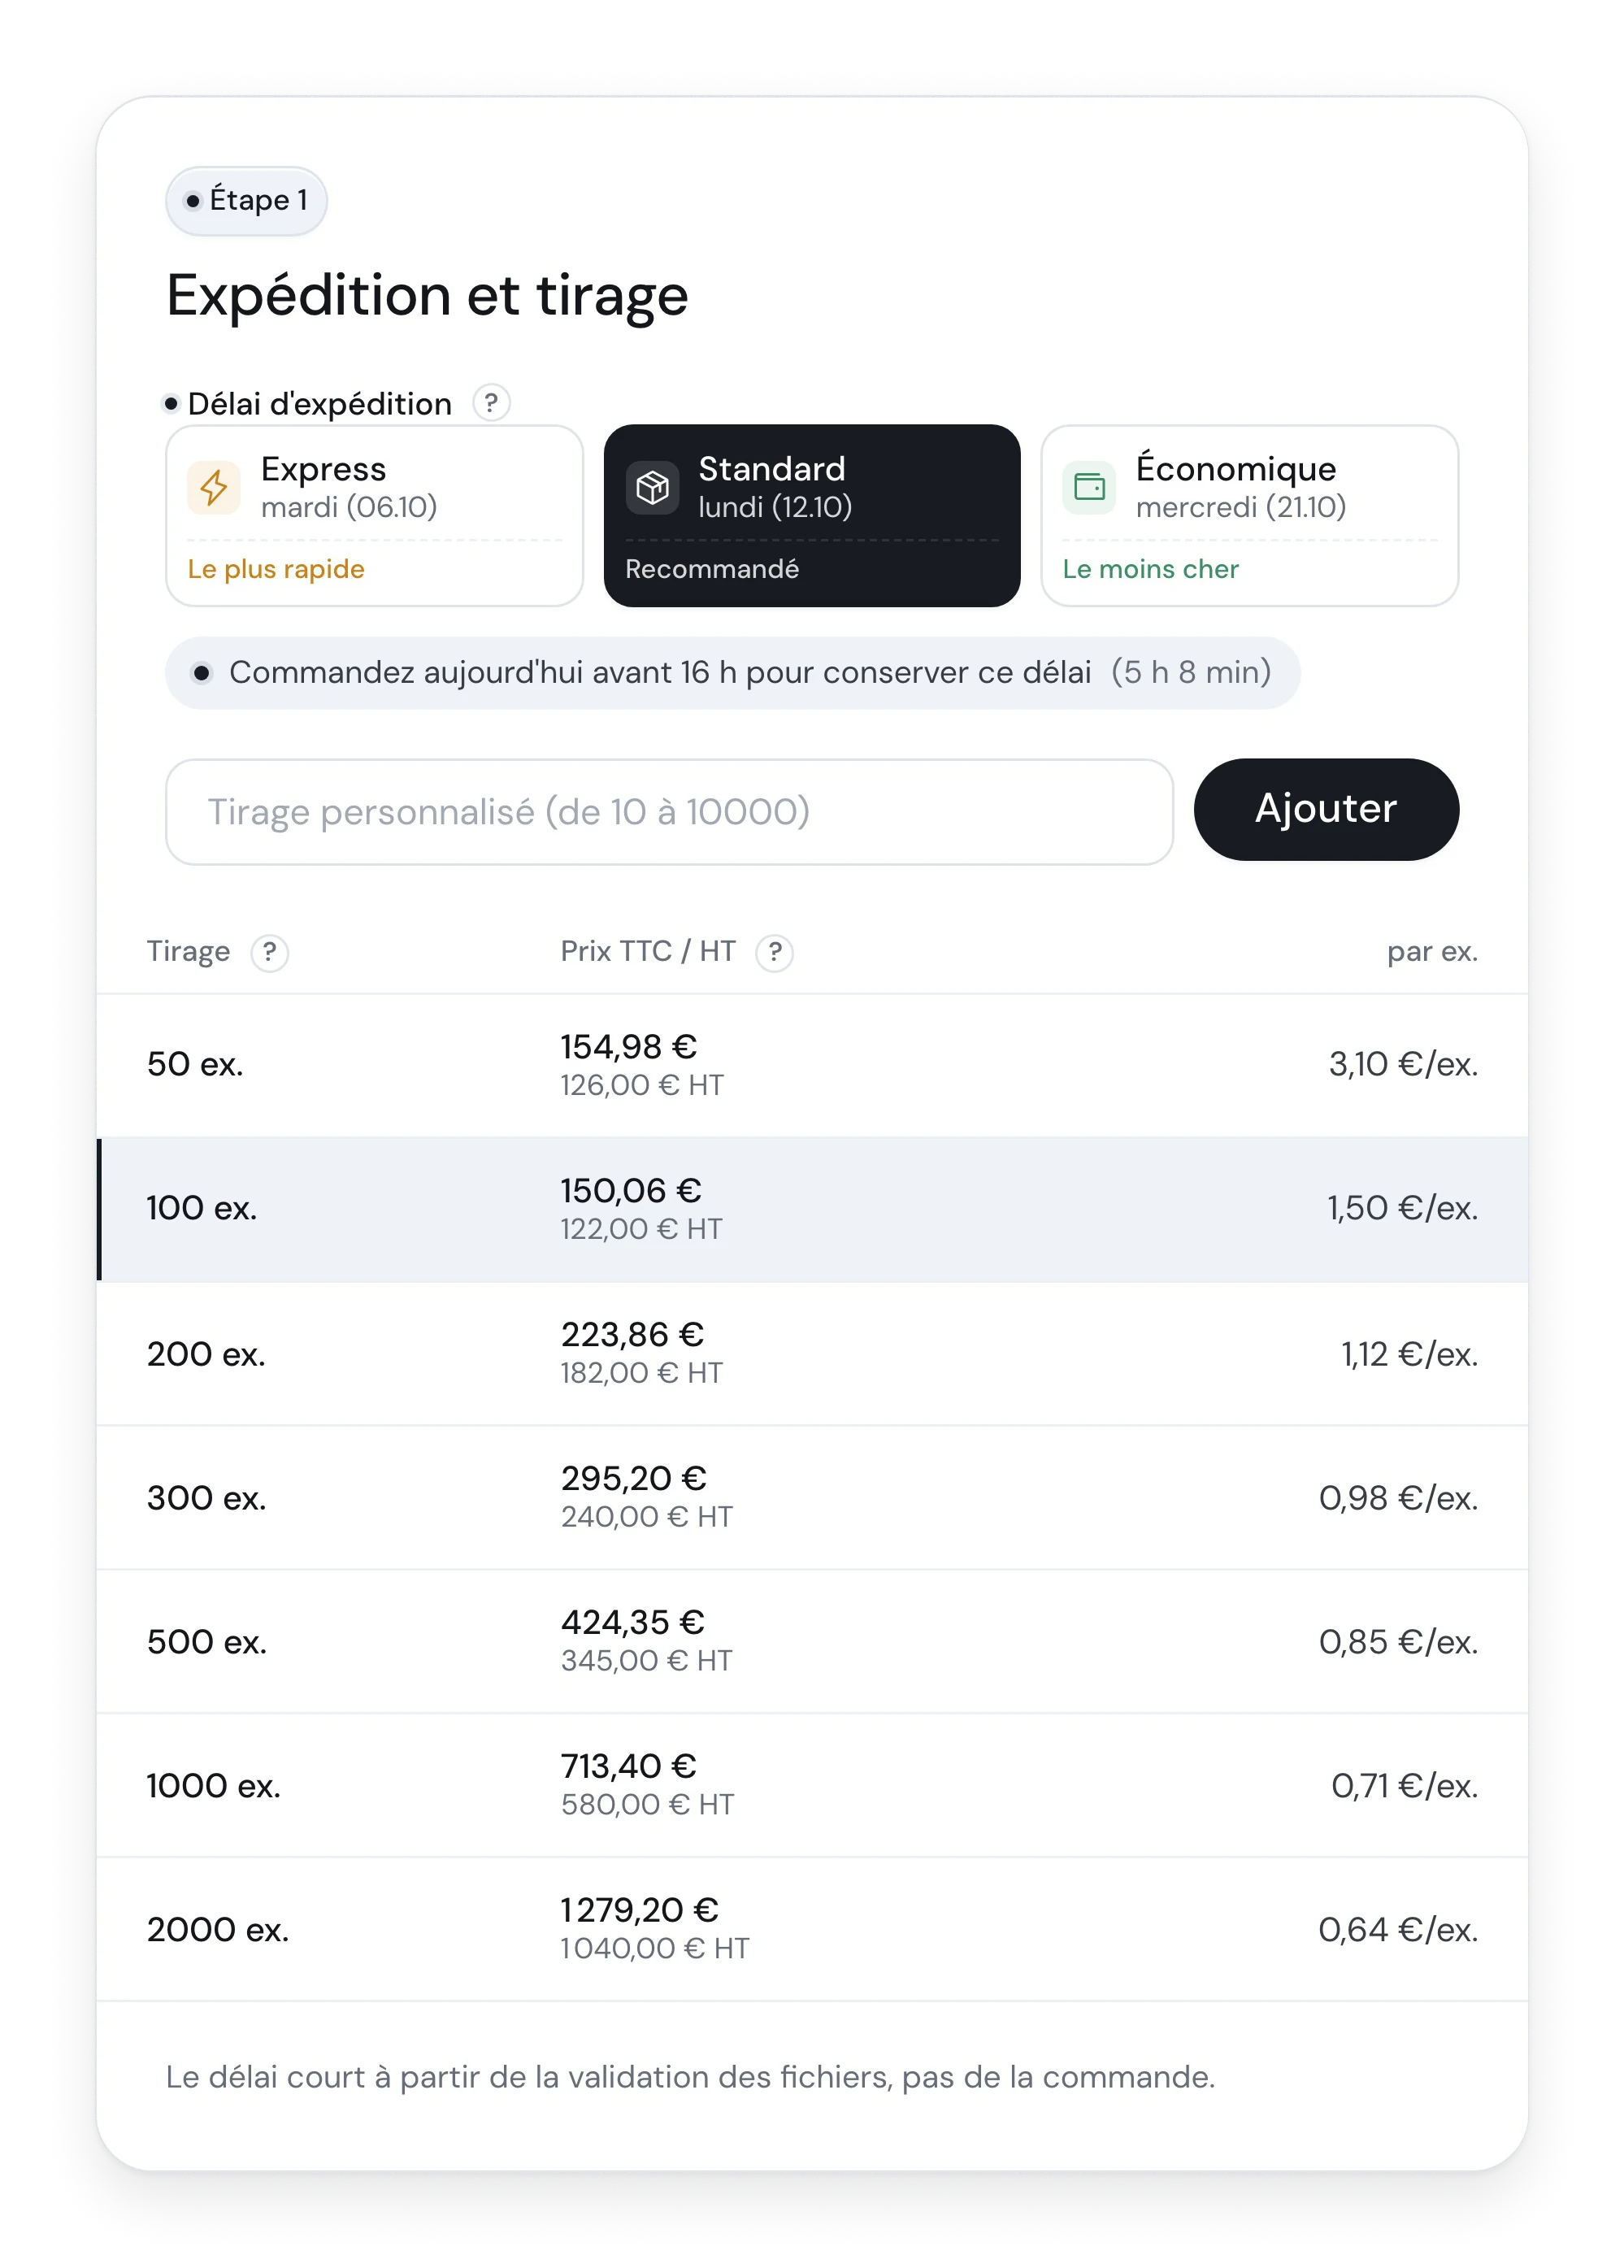Choose the 1000 ex. row

click(812, 1786)
